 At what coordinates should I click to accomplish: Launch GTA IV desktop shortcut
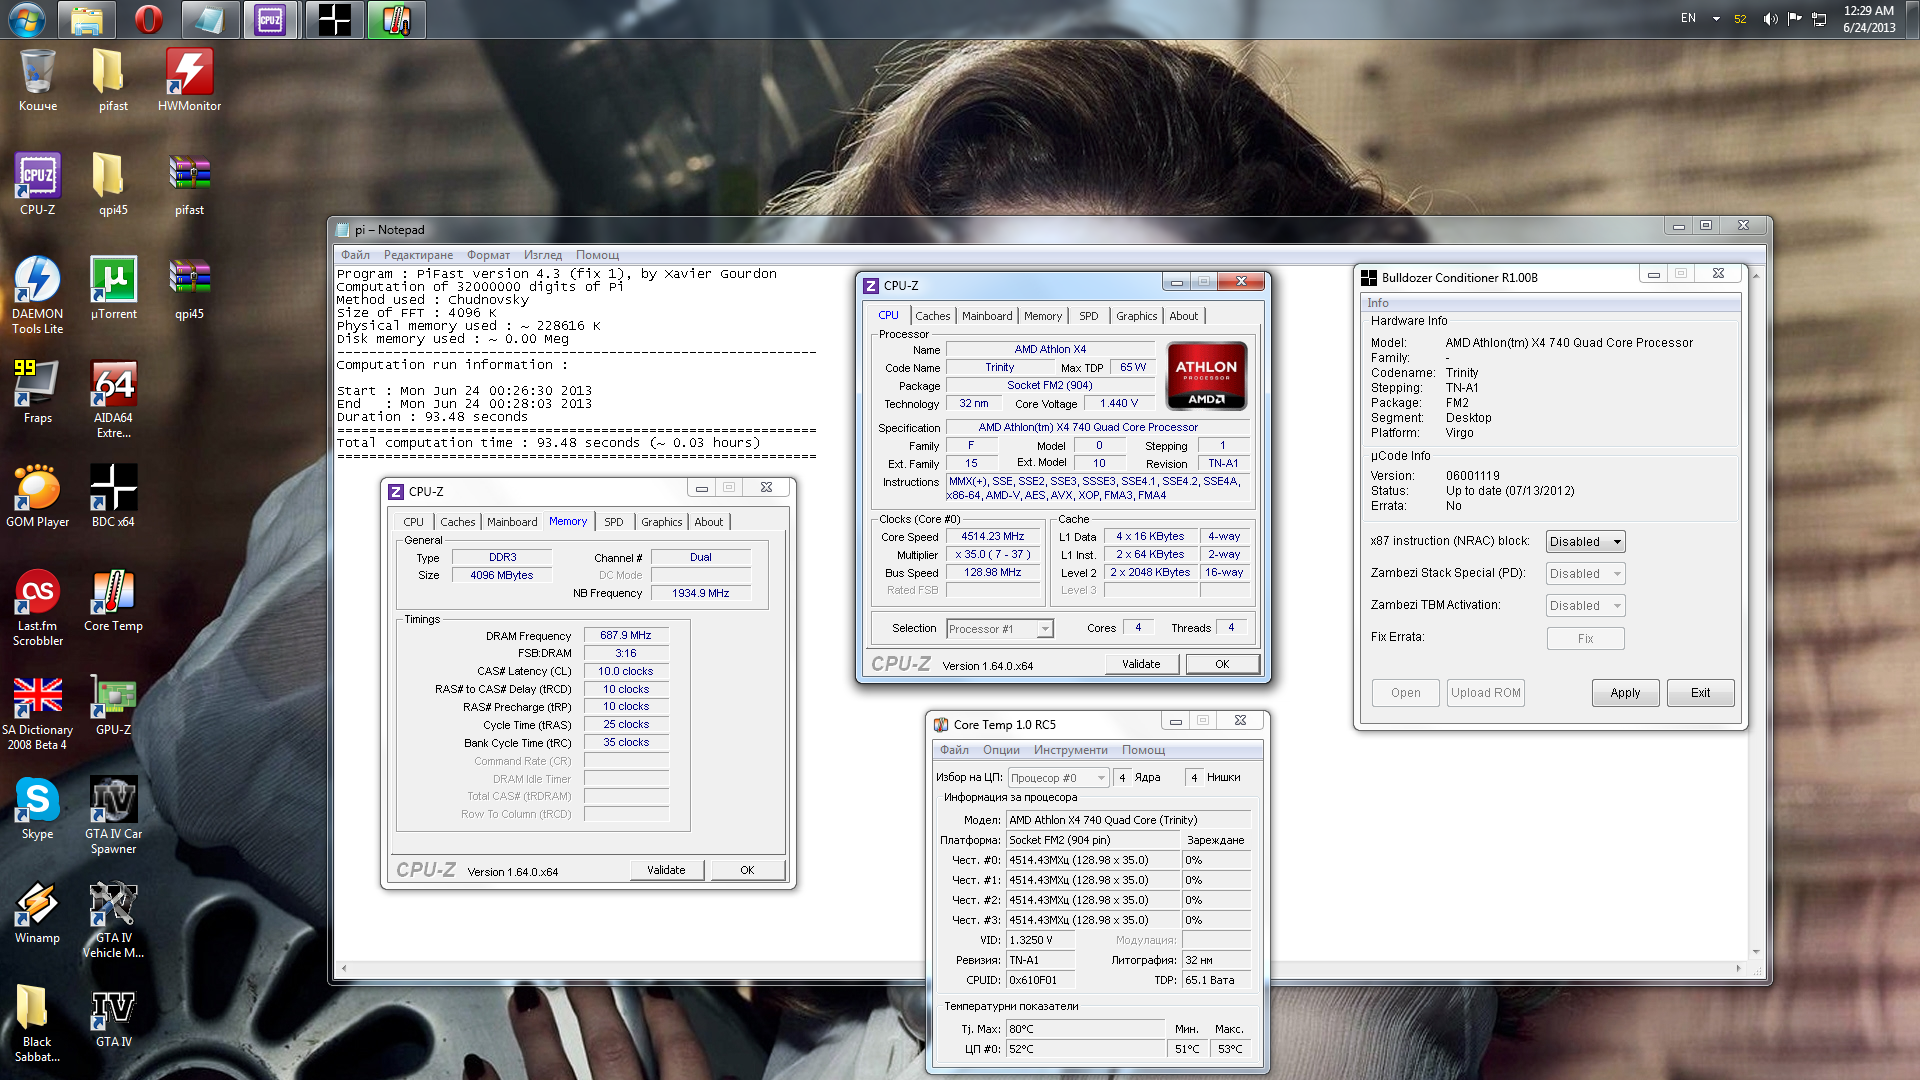pos(113,1016)
